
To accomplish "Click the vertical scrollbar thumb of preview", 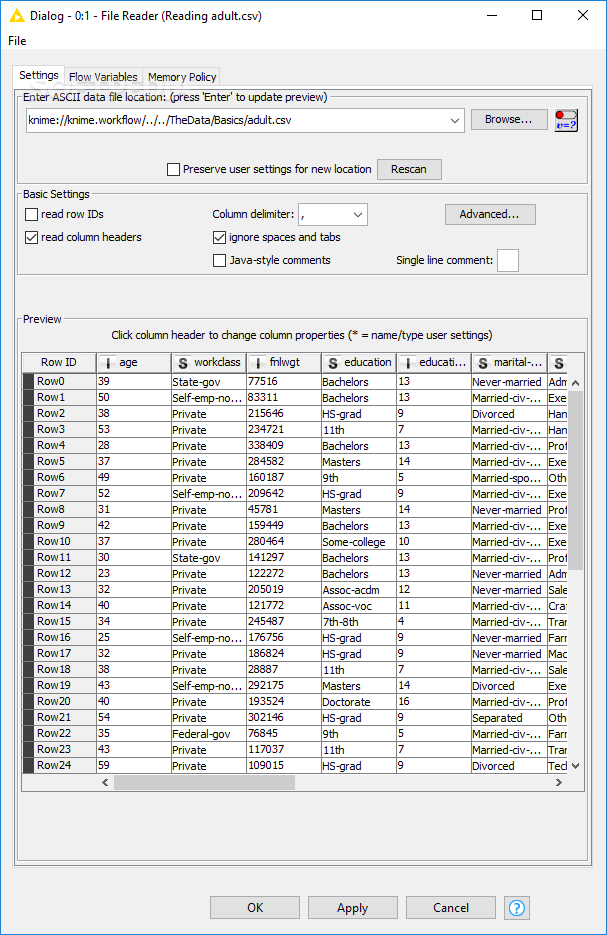I will pyautogui.click(x=575, y=480).
